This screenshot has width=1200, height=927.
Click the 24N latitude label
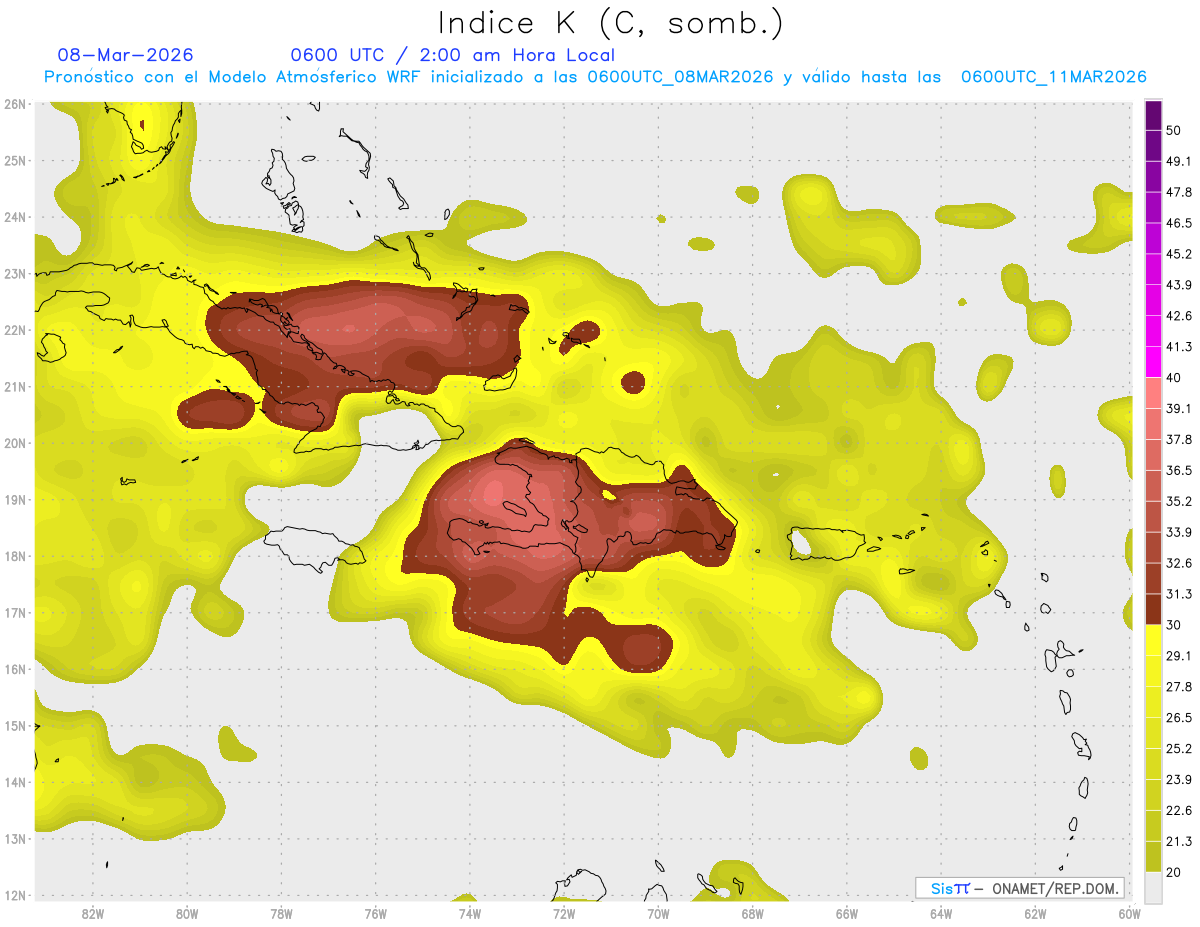click(15, 217)
